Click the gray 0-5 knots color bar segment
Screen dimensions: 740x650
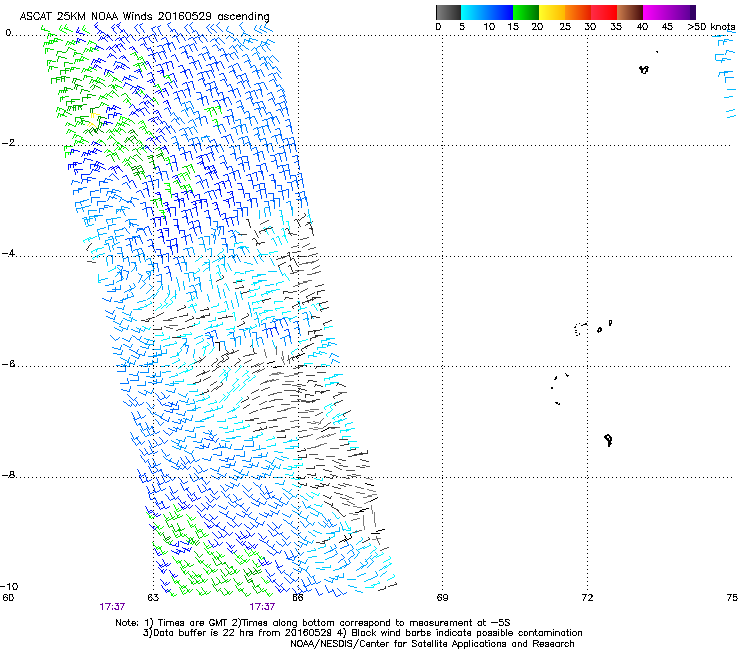[x=448, y=12]
